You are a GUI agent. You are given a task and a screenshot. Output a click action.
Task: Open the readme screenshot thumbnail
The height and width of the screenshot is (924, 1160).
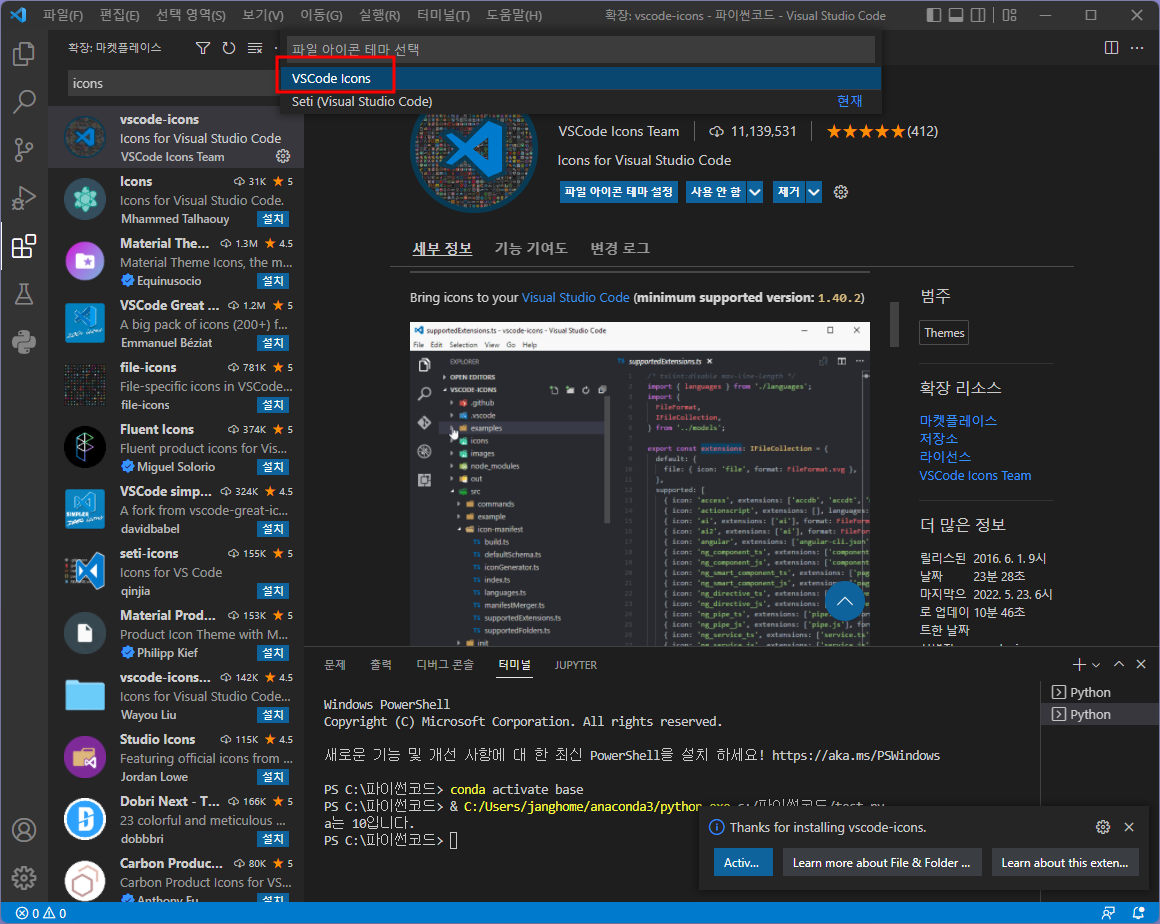point(639,484)
